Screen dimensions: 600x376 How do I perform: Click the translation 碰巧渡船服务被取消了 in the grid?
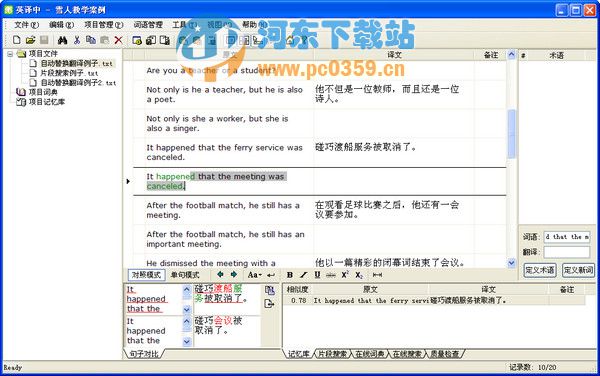(366, 147)
